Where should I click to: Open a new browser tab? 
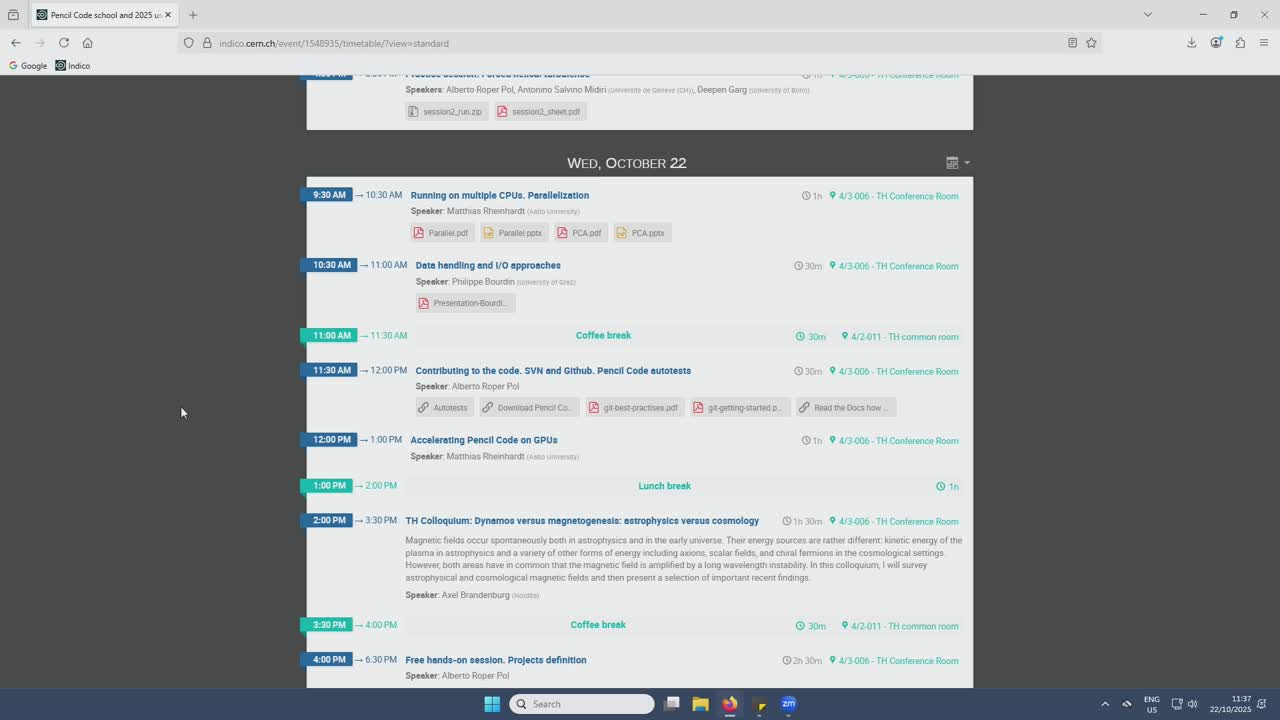click(193, 15)
